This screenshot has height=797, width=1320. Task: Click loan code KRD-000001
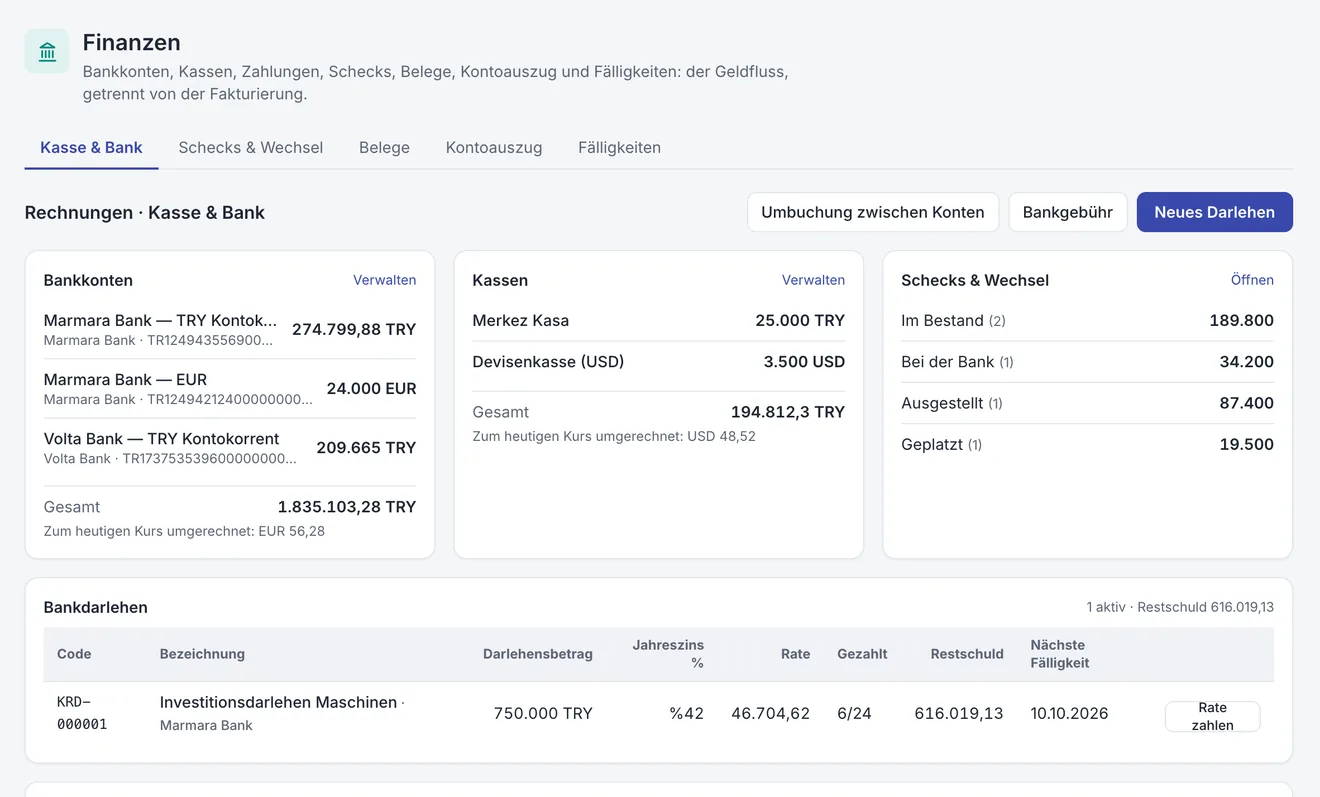tap(82, 713)
